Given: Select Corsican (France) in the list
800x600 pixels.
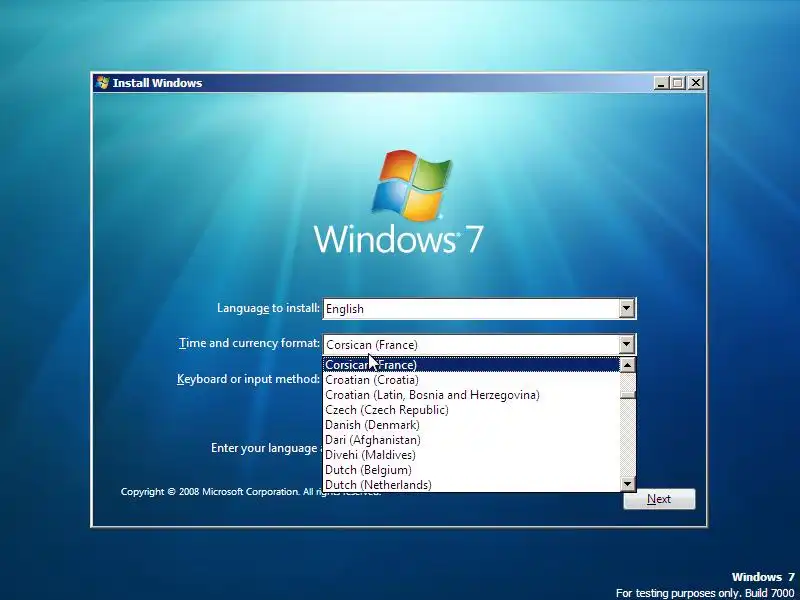Looking at the screenshot, I should [x=472, y=365].
